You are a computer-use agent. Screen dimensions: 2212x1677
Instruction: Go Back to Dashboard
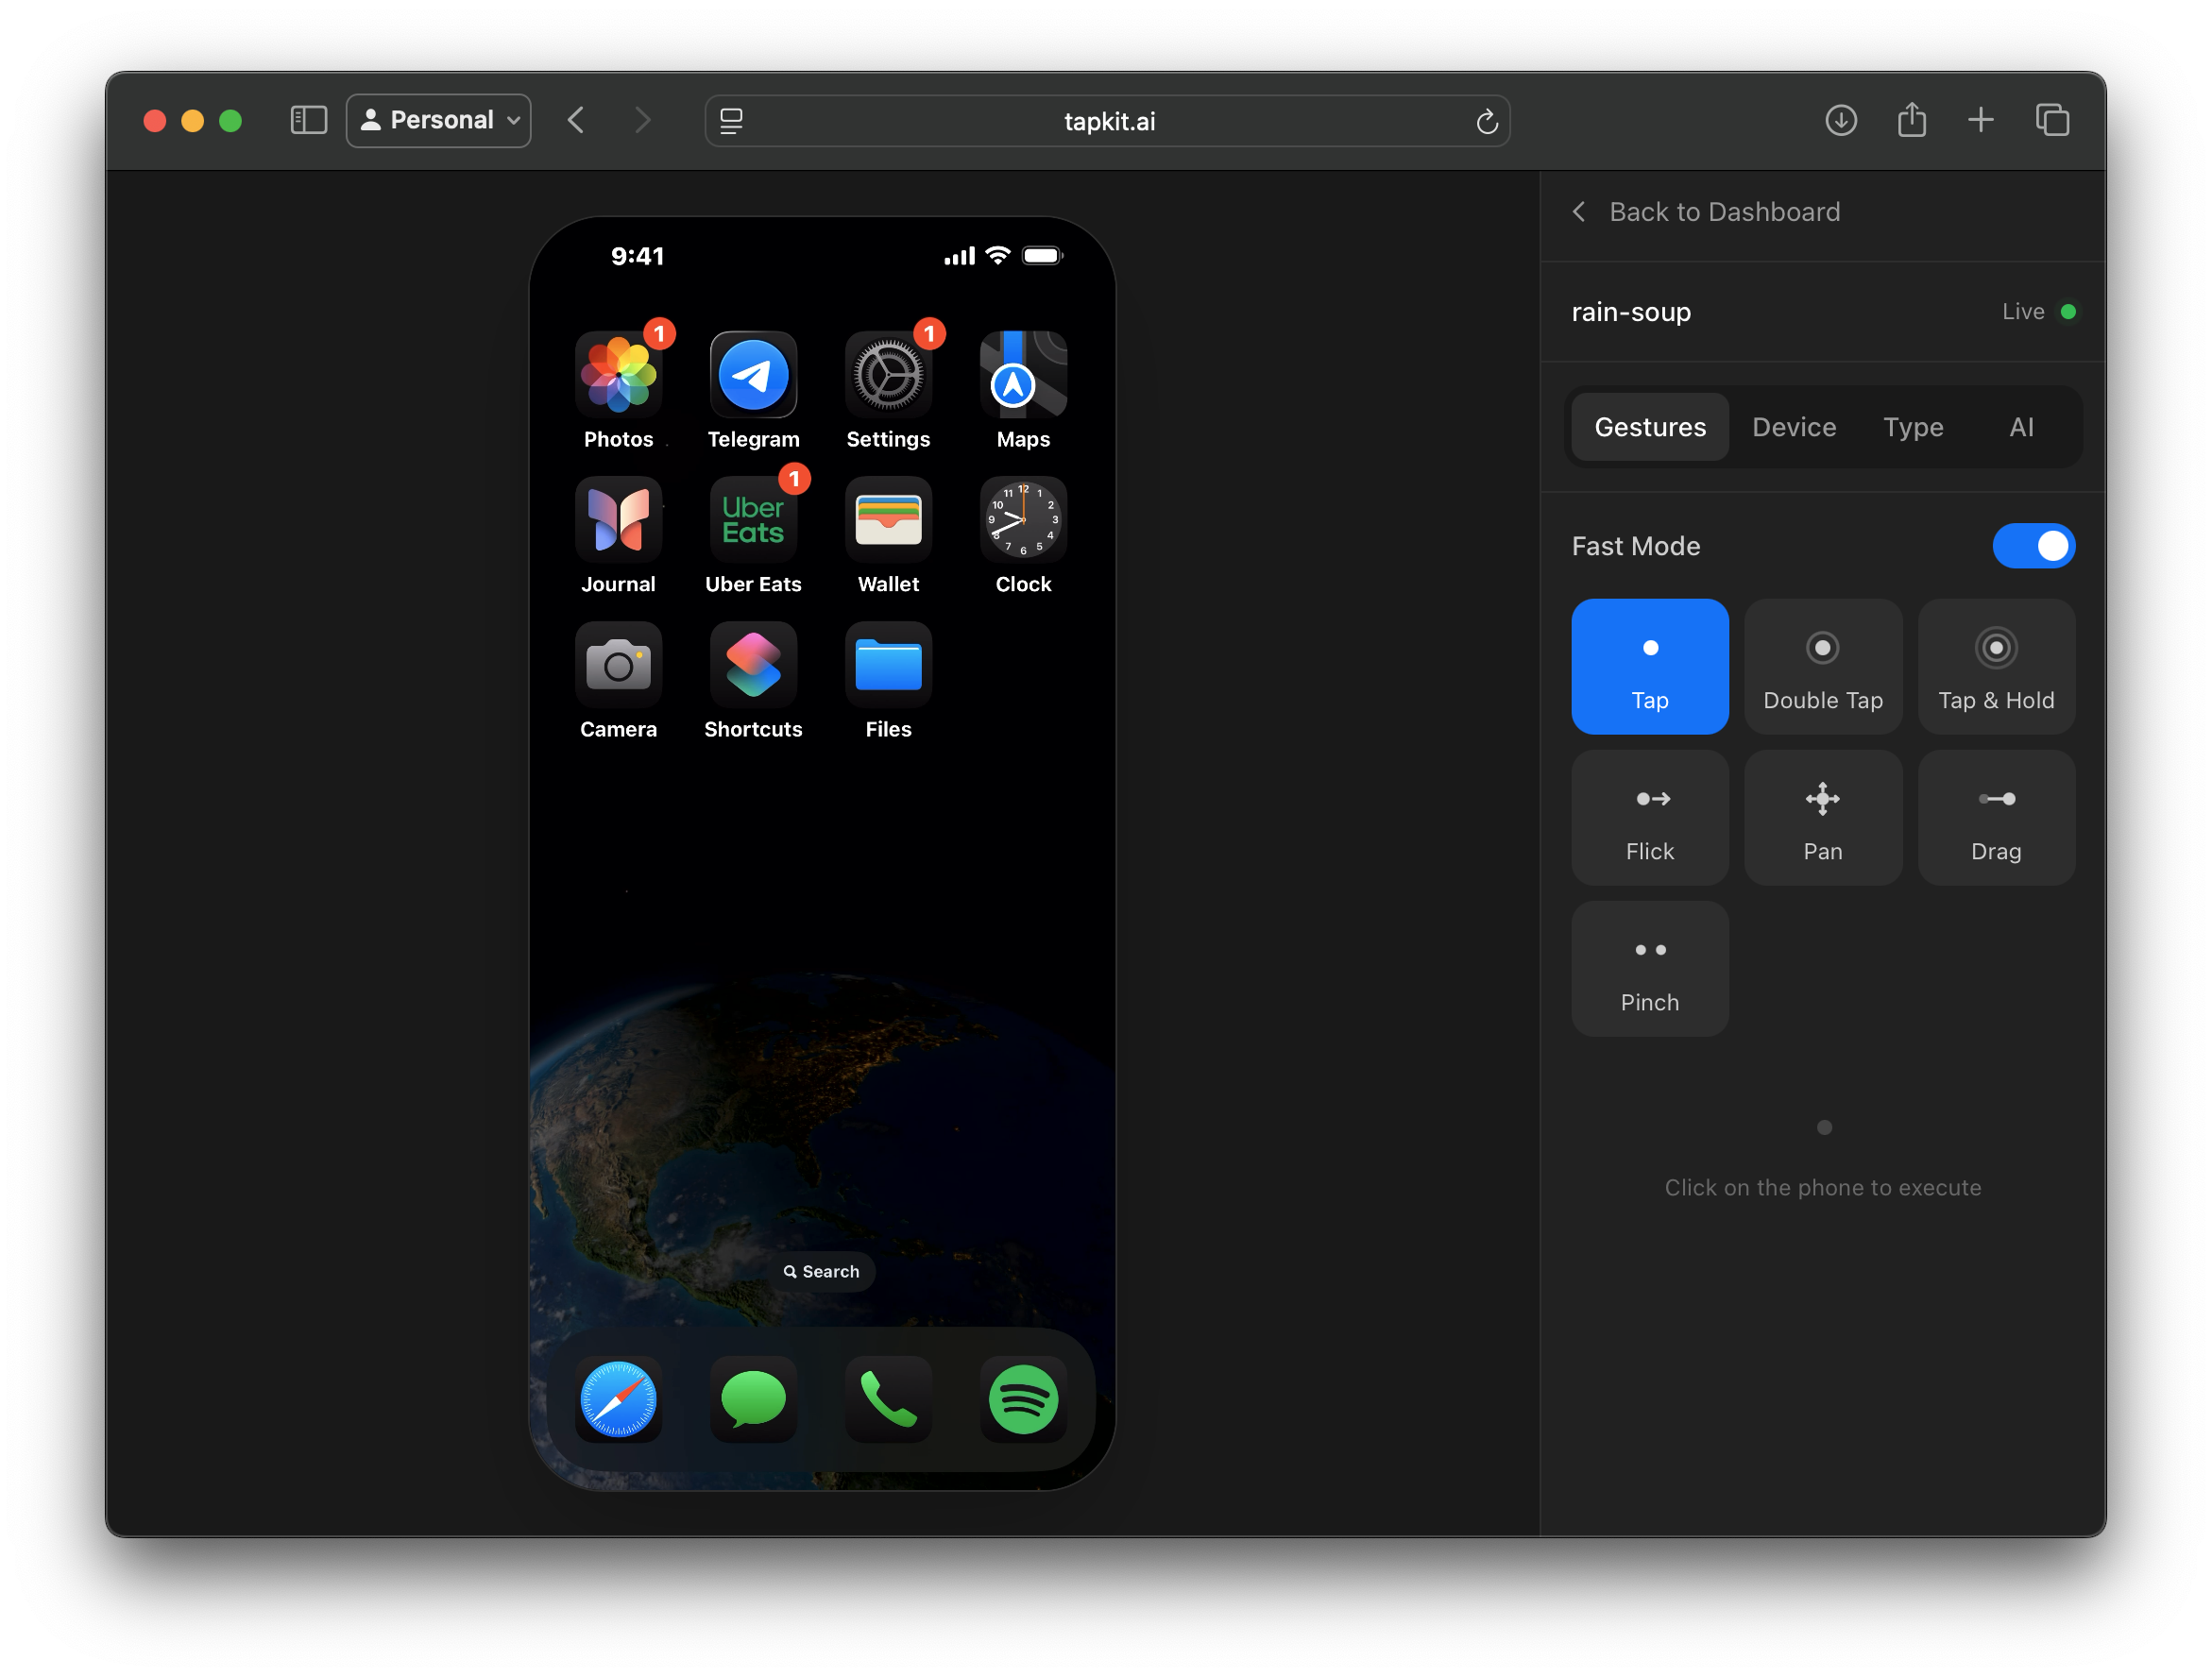coord(1707,212)
